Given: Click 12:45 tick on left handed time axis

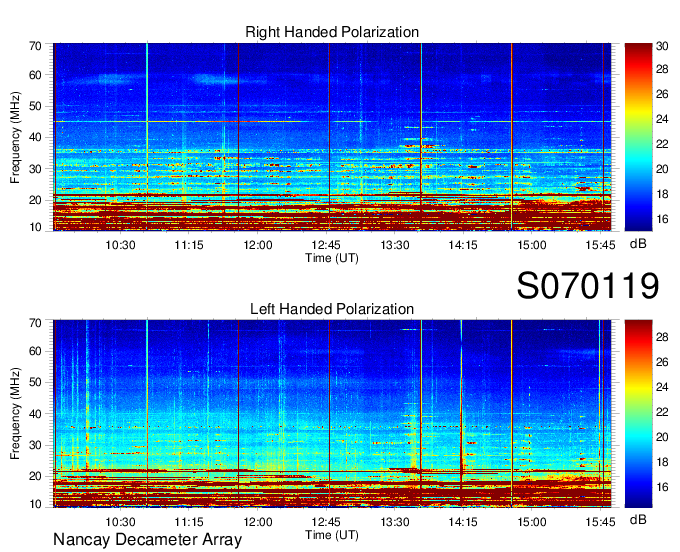Looking at the screenshot, I should 326,522.
